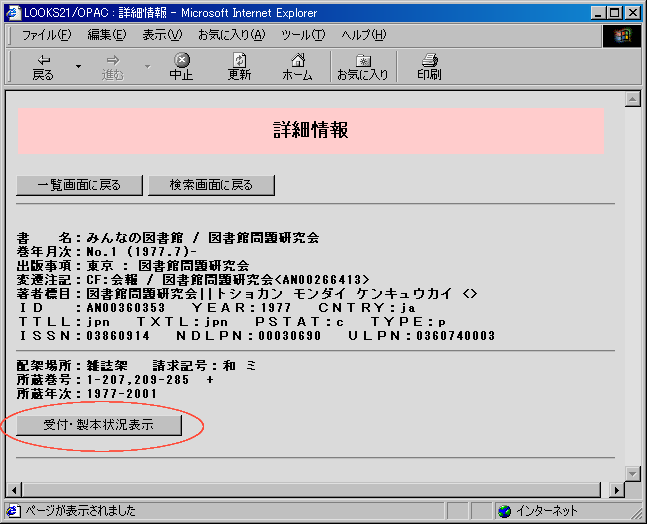
Task: Click the Stop (中止) toolbar icon
Action: tap(182, 67)
